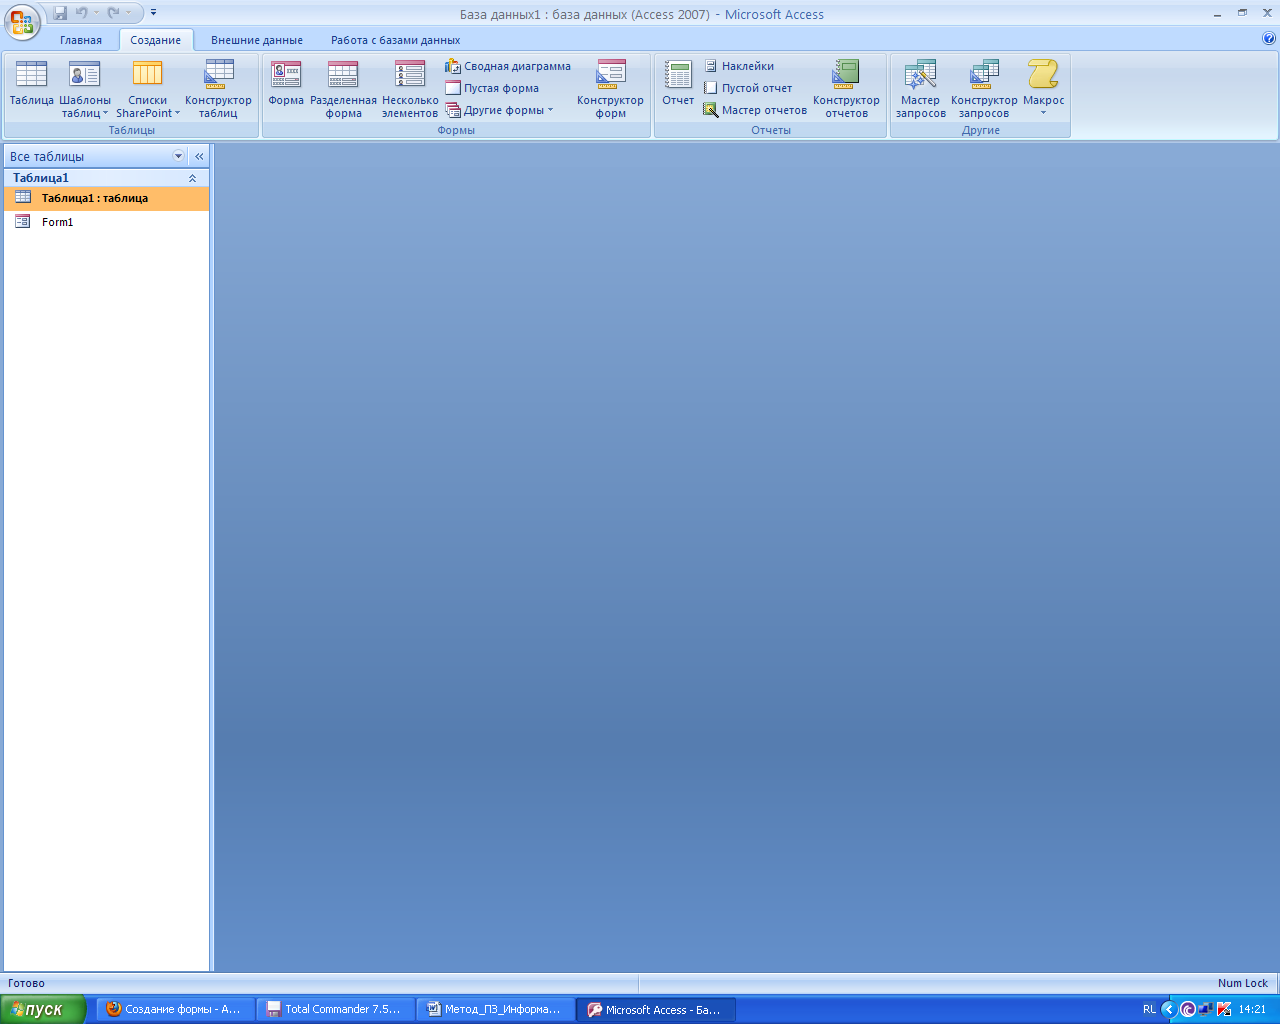This screenshot has width=1280, height=1024.
Task: Expand hidden system tray icons arrow
Action: pos(1168,1010)
